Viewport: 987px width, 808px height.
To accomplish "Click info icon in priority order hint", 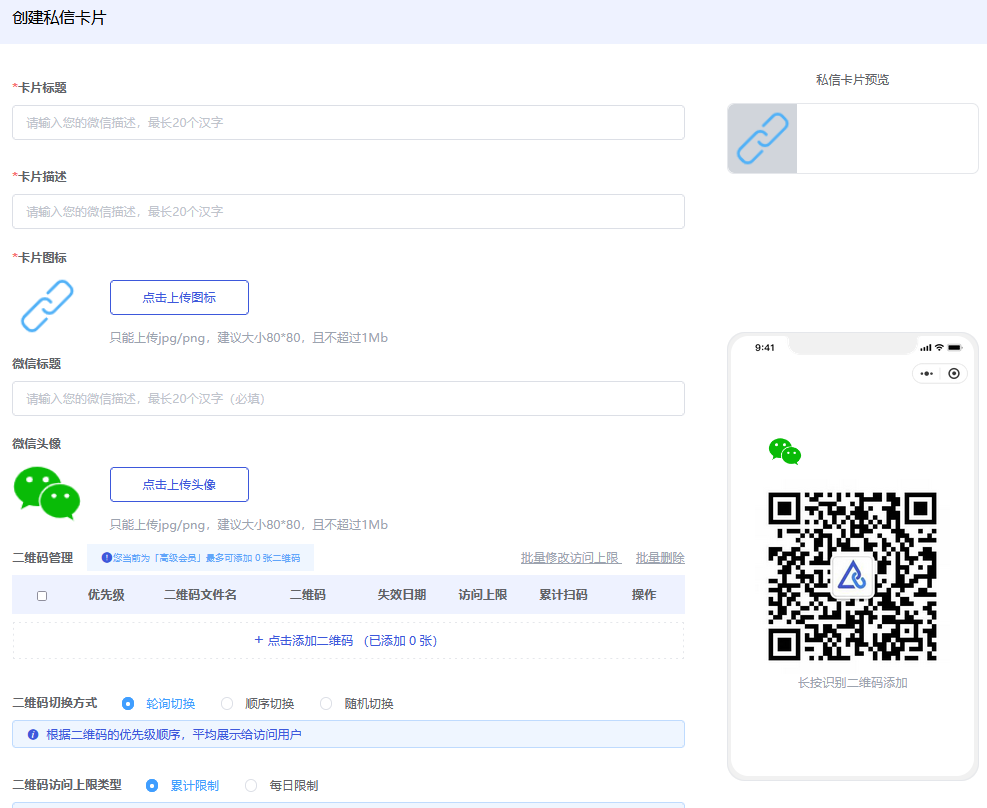I will pyautogui.click(x=33, y=734).
